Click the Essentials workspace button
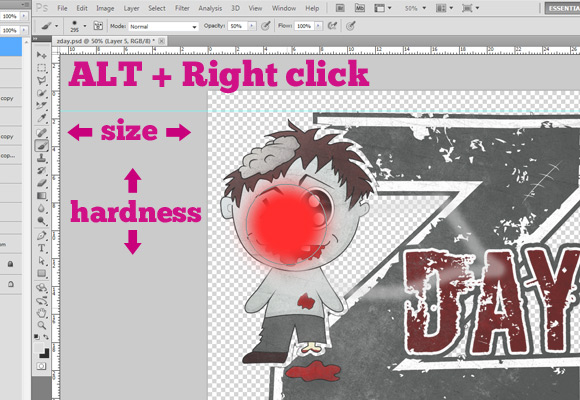Screen dimensions: 580x400 (x=562, y=8)
